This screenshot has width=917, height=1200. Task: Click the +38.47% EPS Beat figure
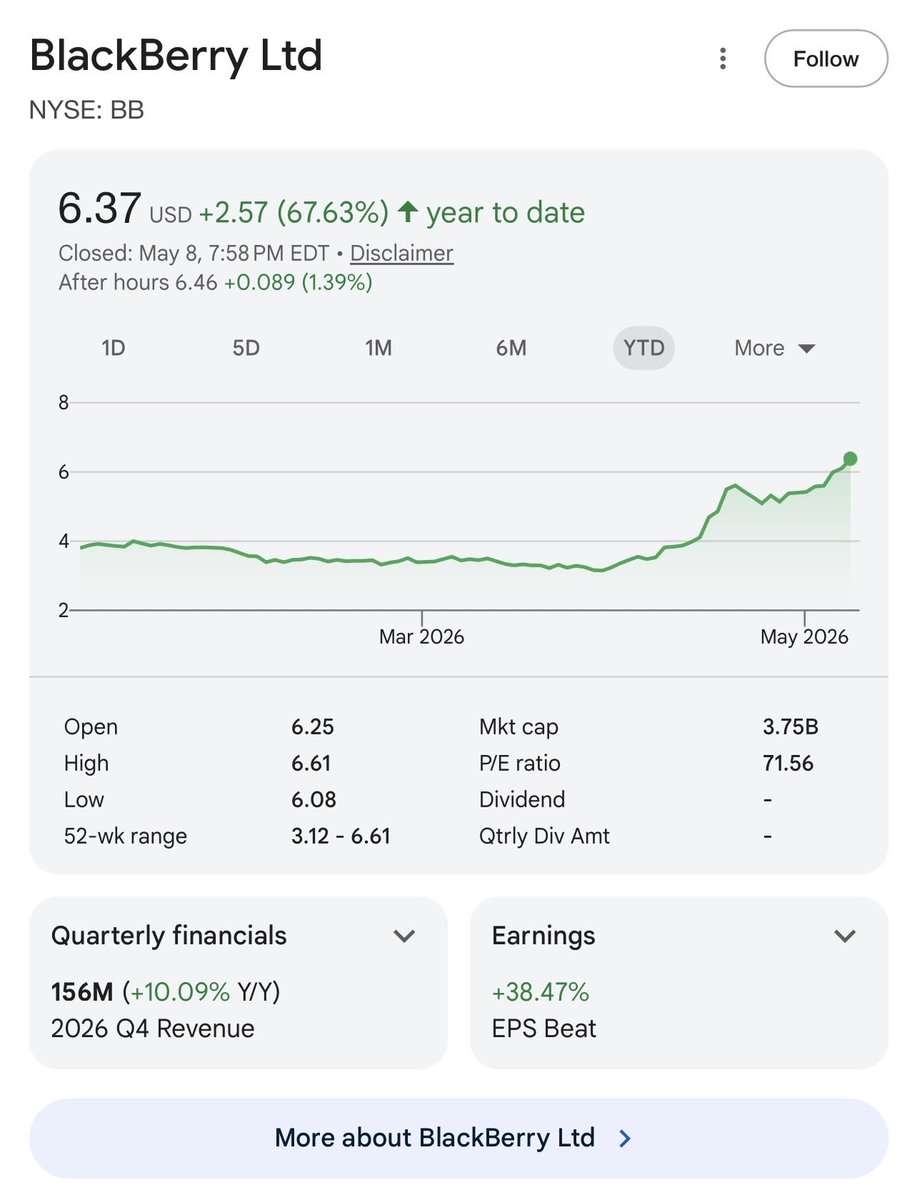click(x=540, y=993)
